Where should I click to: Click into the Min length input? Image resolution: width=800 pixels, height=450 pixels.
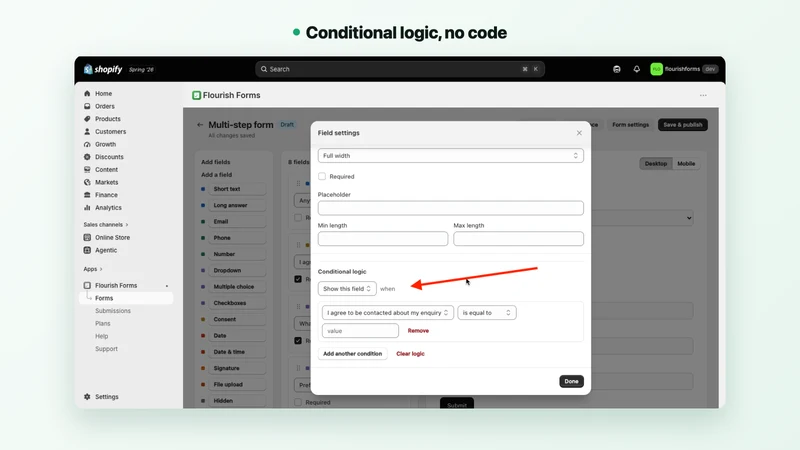[383, 238]
